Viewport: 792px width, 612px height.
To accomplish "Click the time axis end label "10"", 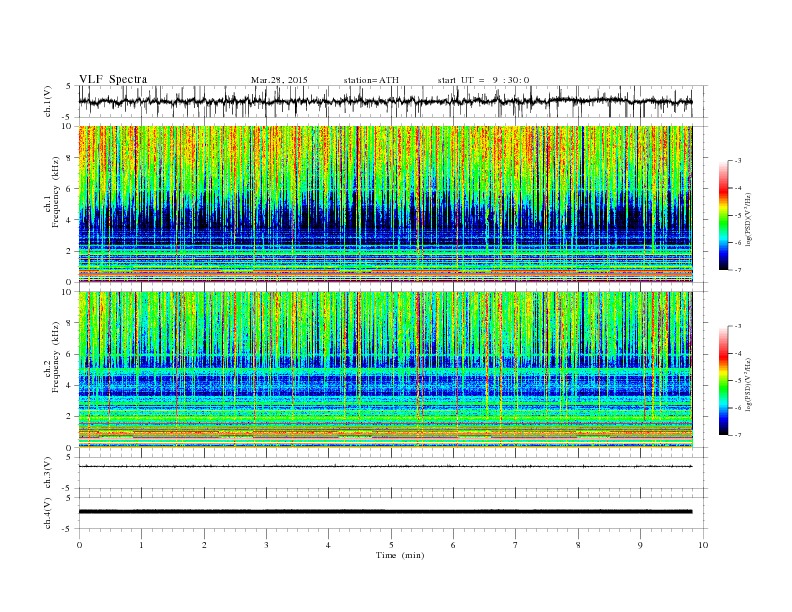I will click(x=703, y=545).
